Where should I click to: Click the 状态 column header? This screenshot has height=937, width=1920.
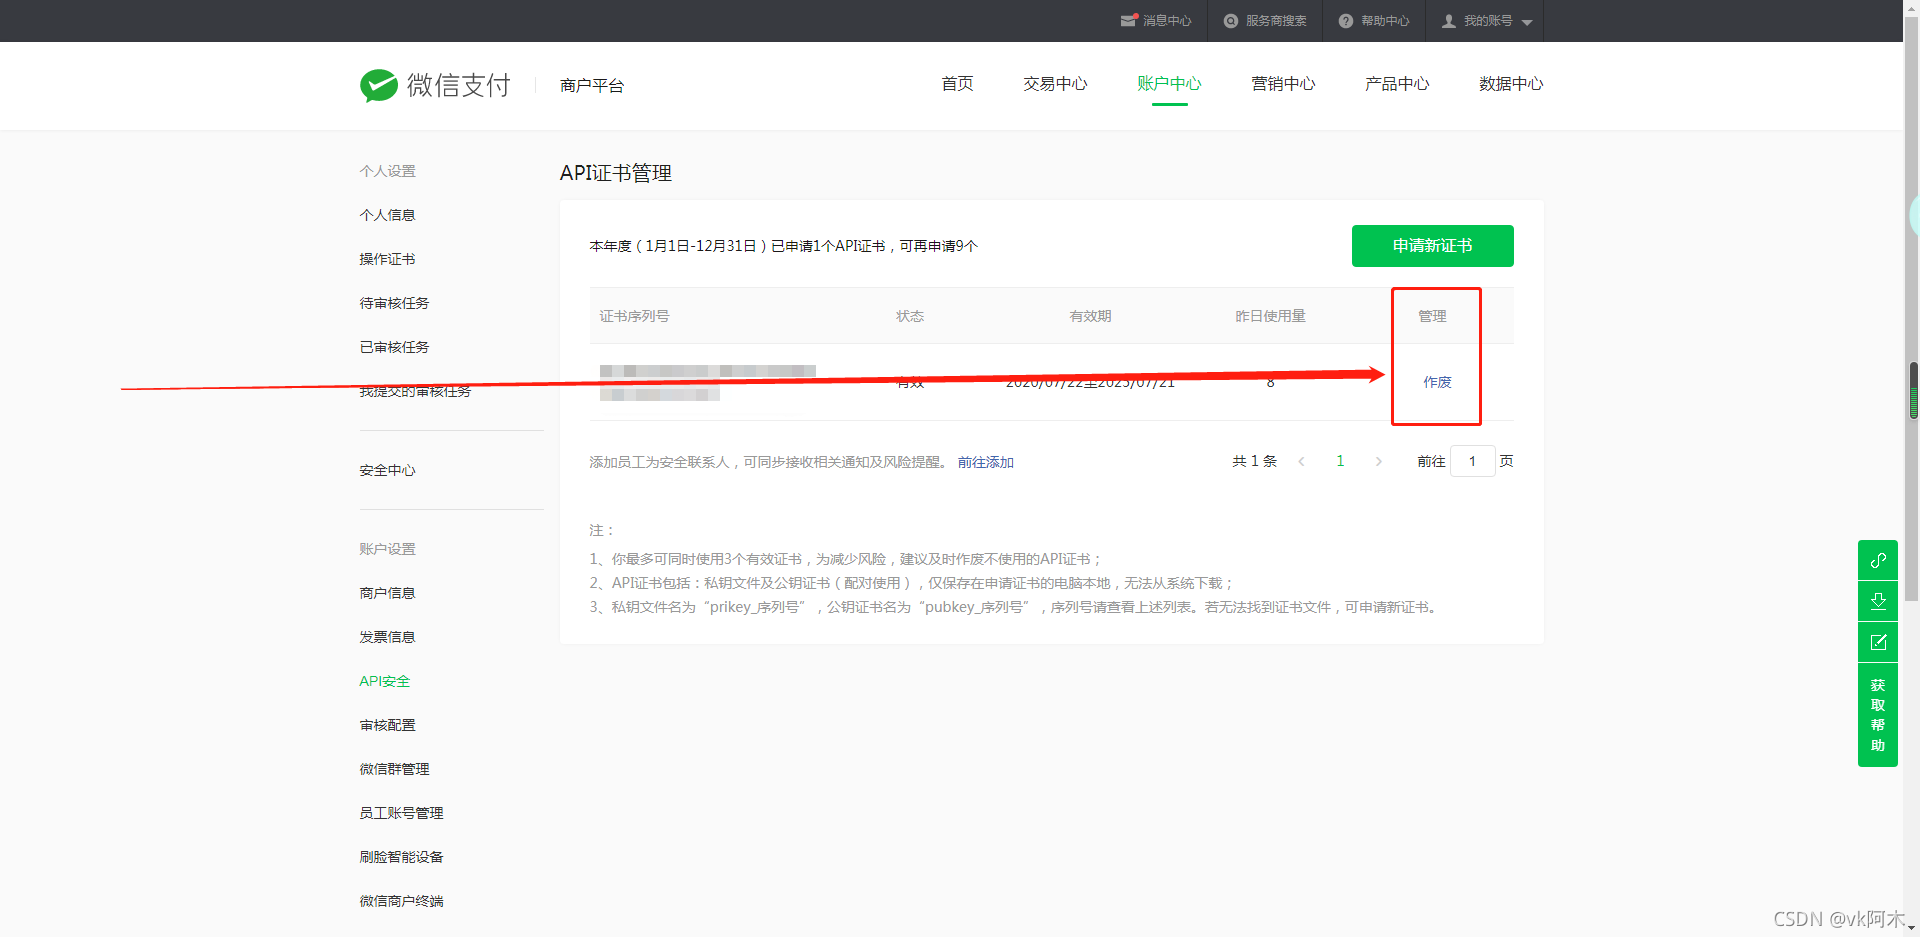[x=910, y=316]
